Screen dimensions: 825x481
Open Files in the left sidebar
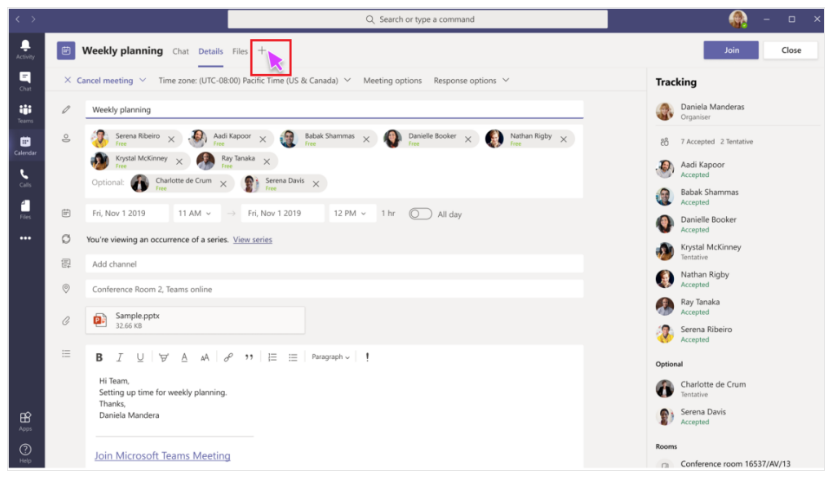point(25,209)
